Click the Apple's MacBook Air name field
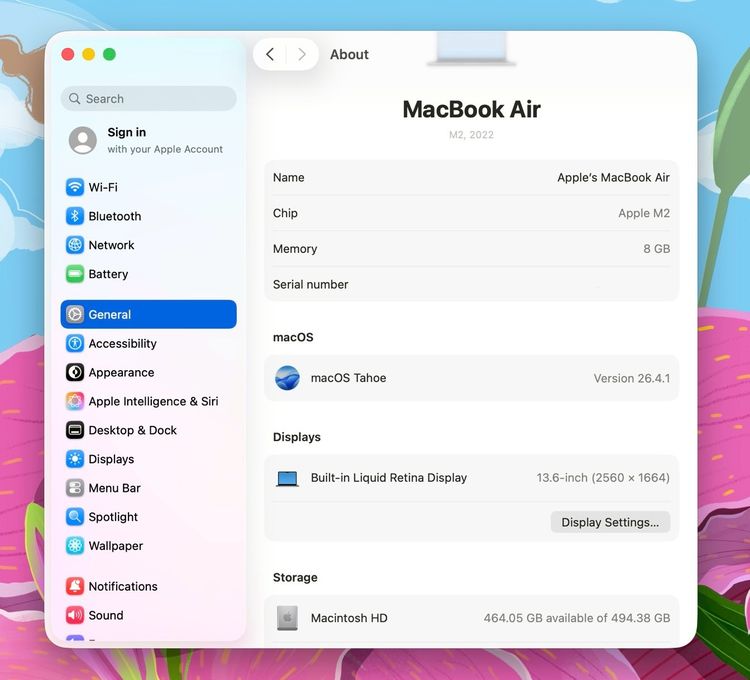This screenshot has width=750, height=680. [613, 177]
